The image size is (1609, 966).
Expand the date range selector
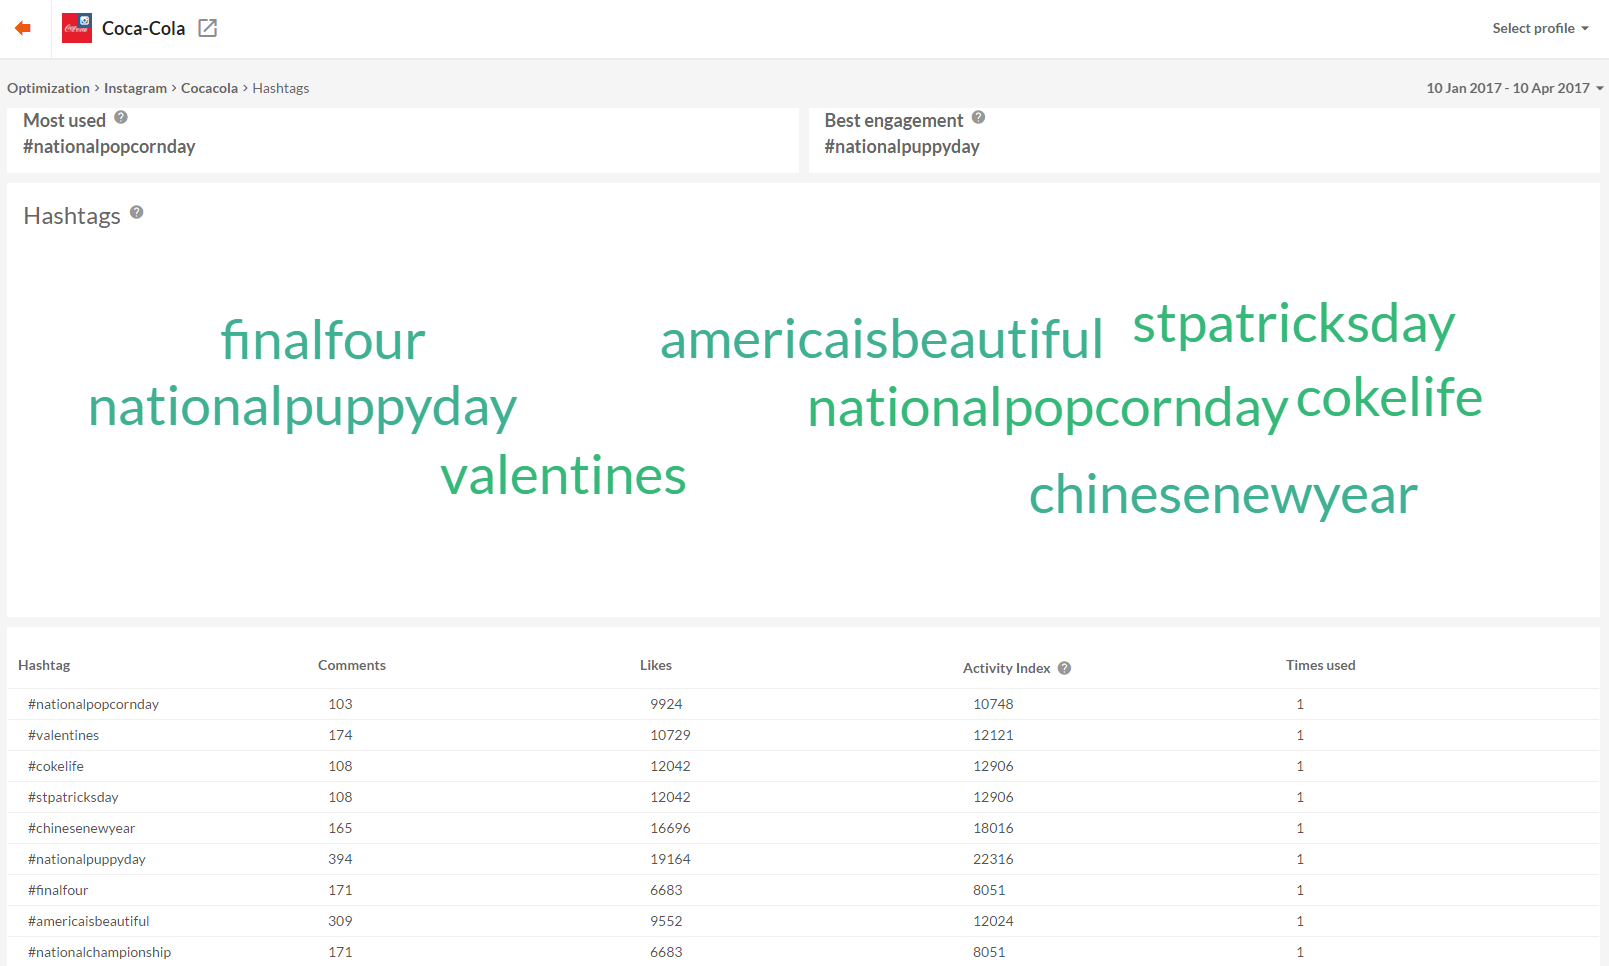pos(1514,88)
